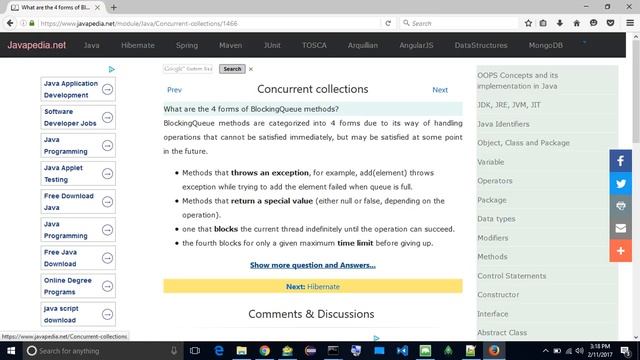Click Next question link
This screenshot has width=640, height=360.
pyautogui.click(x=440, y=90)
